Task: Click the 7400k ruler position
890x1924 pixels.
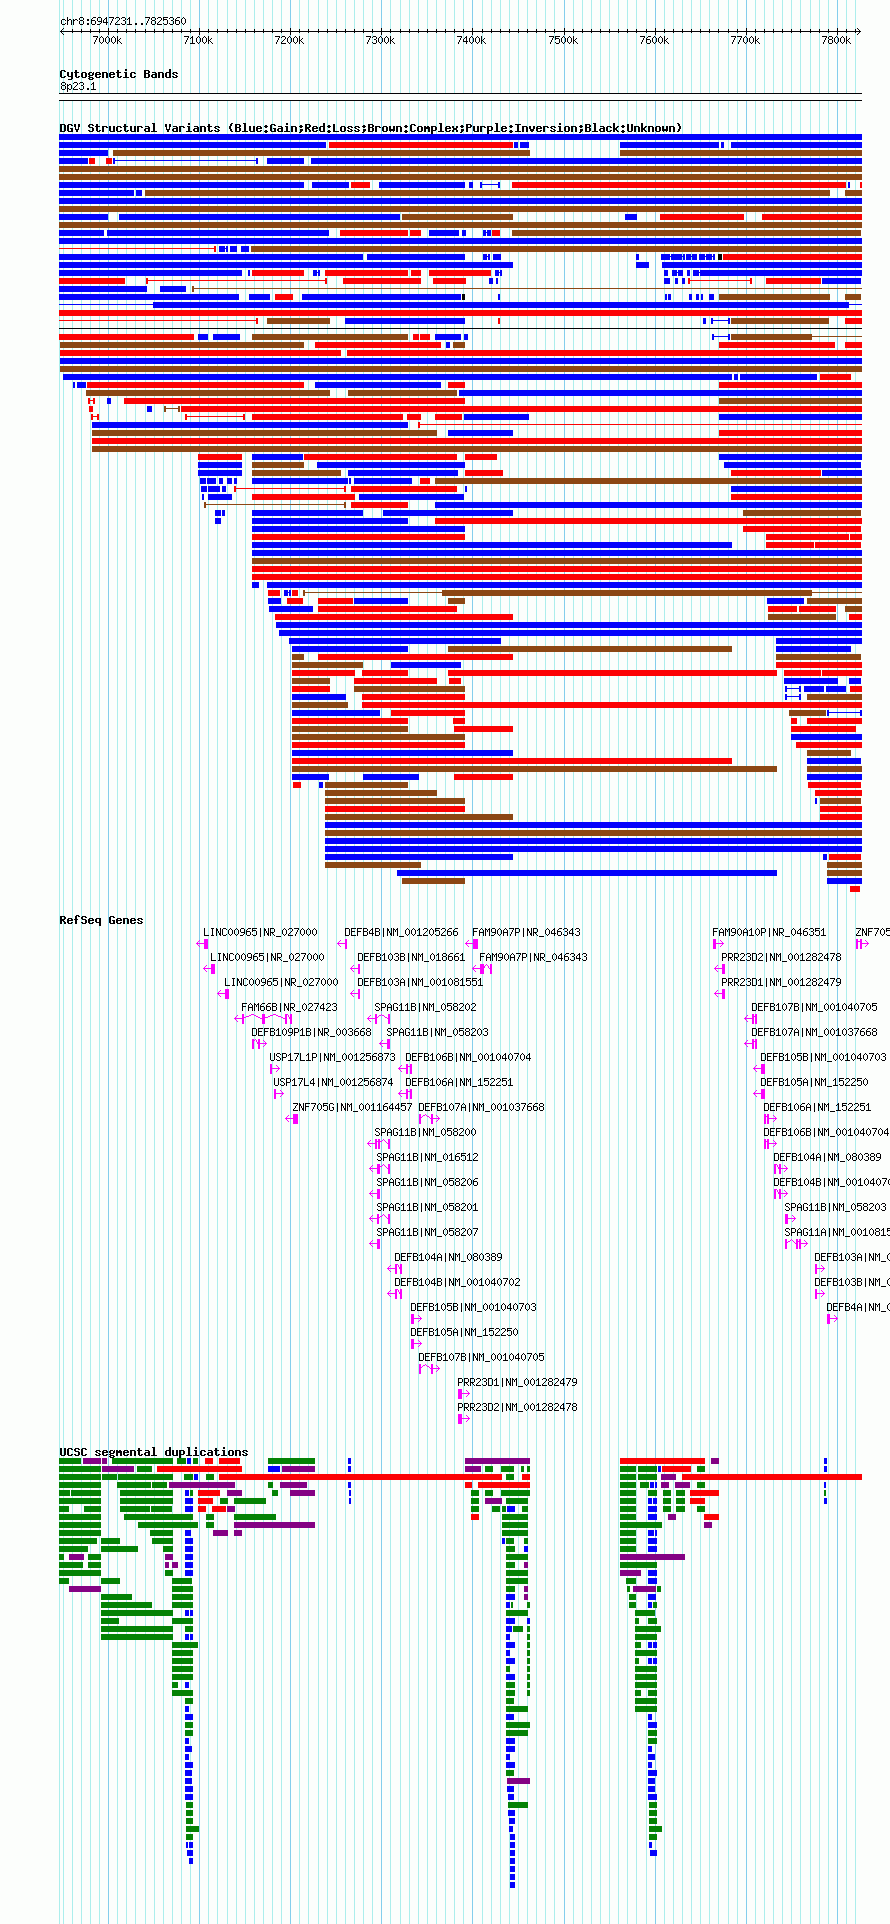Action: [471, 40]
